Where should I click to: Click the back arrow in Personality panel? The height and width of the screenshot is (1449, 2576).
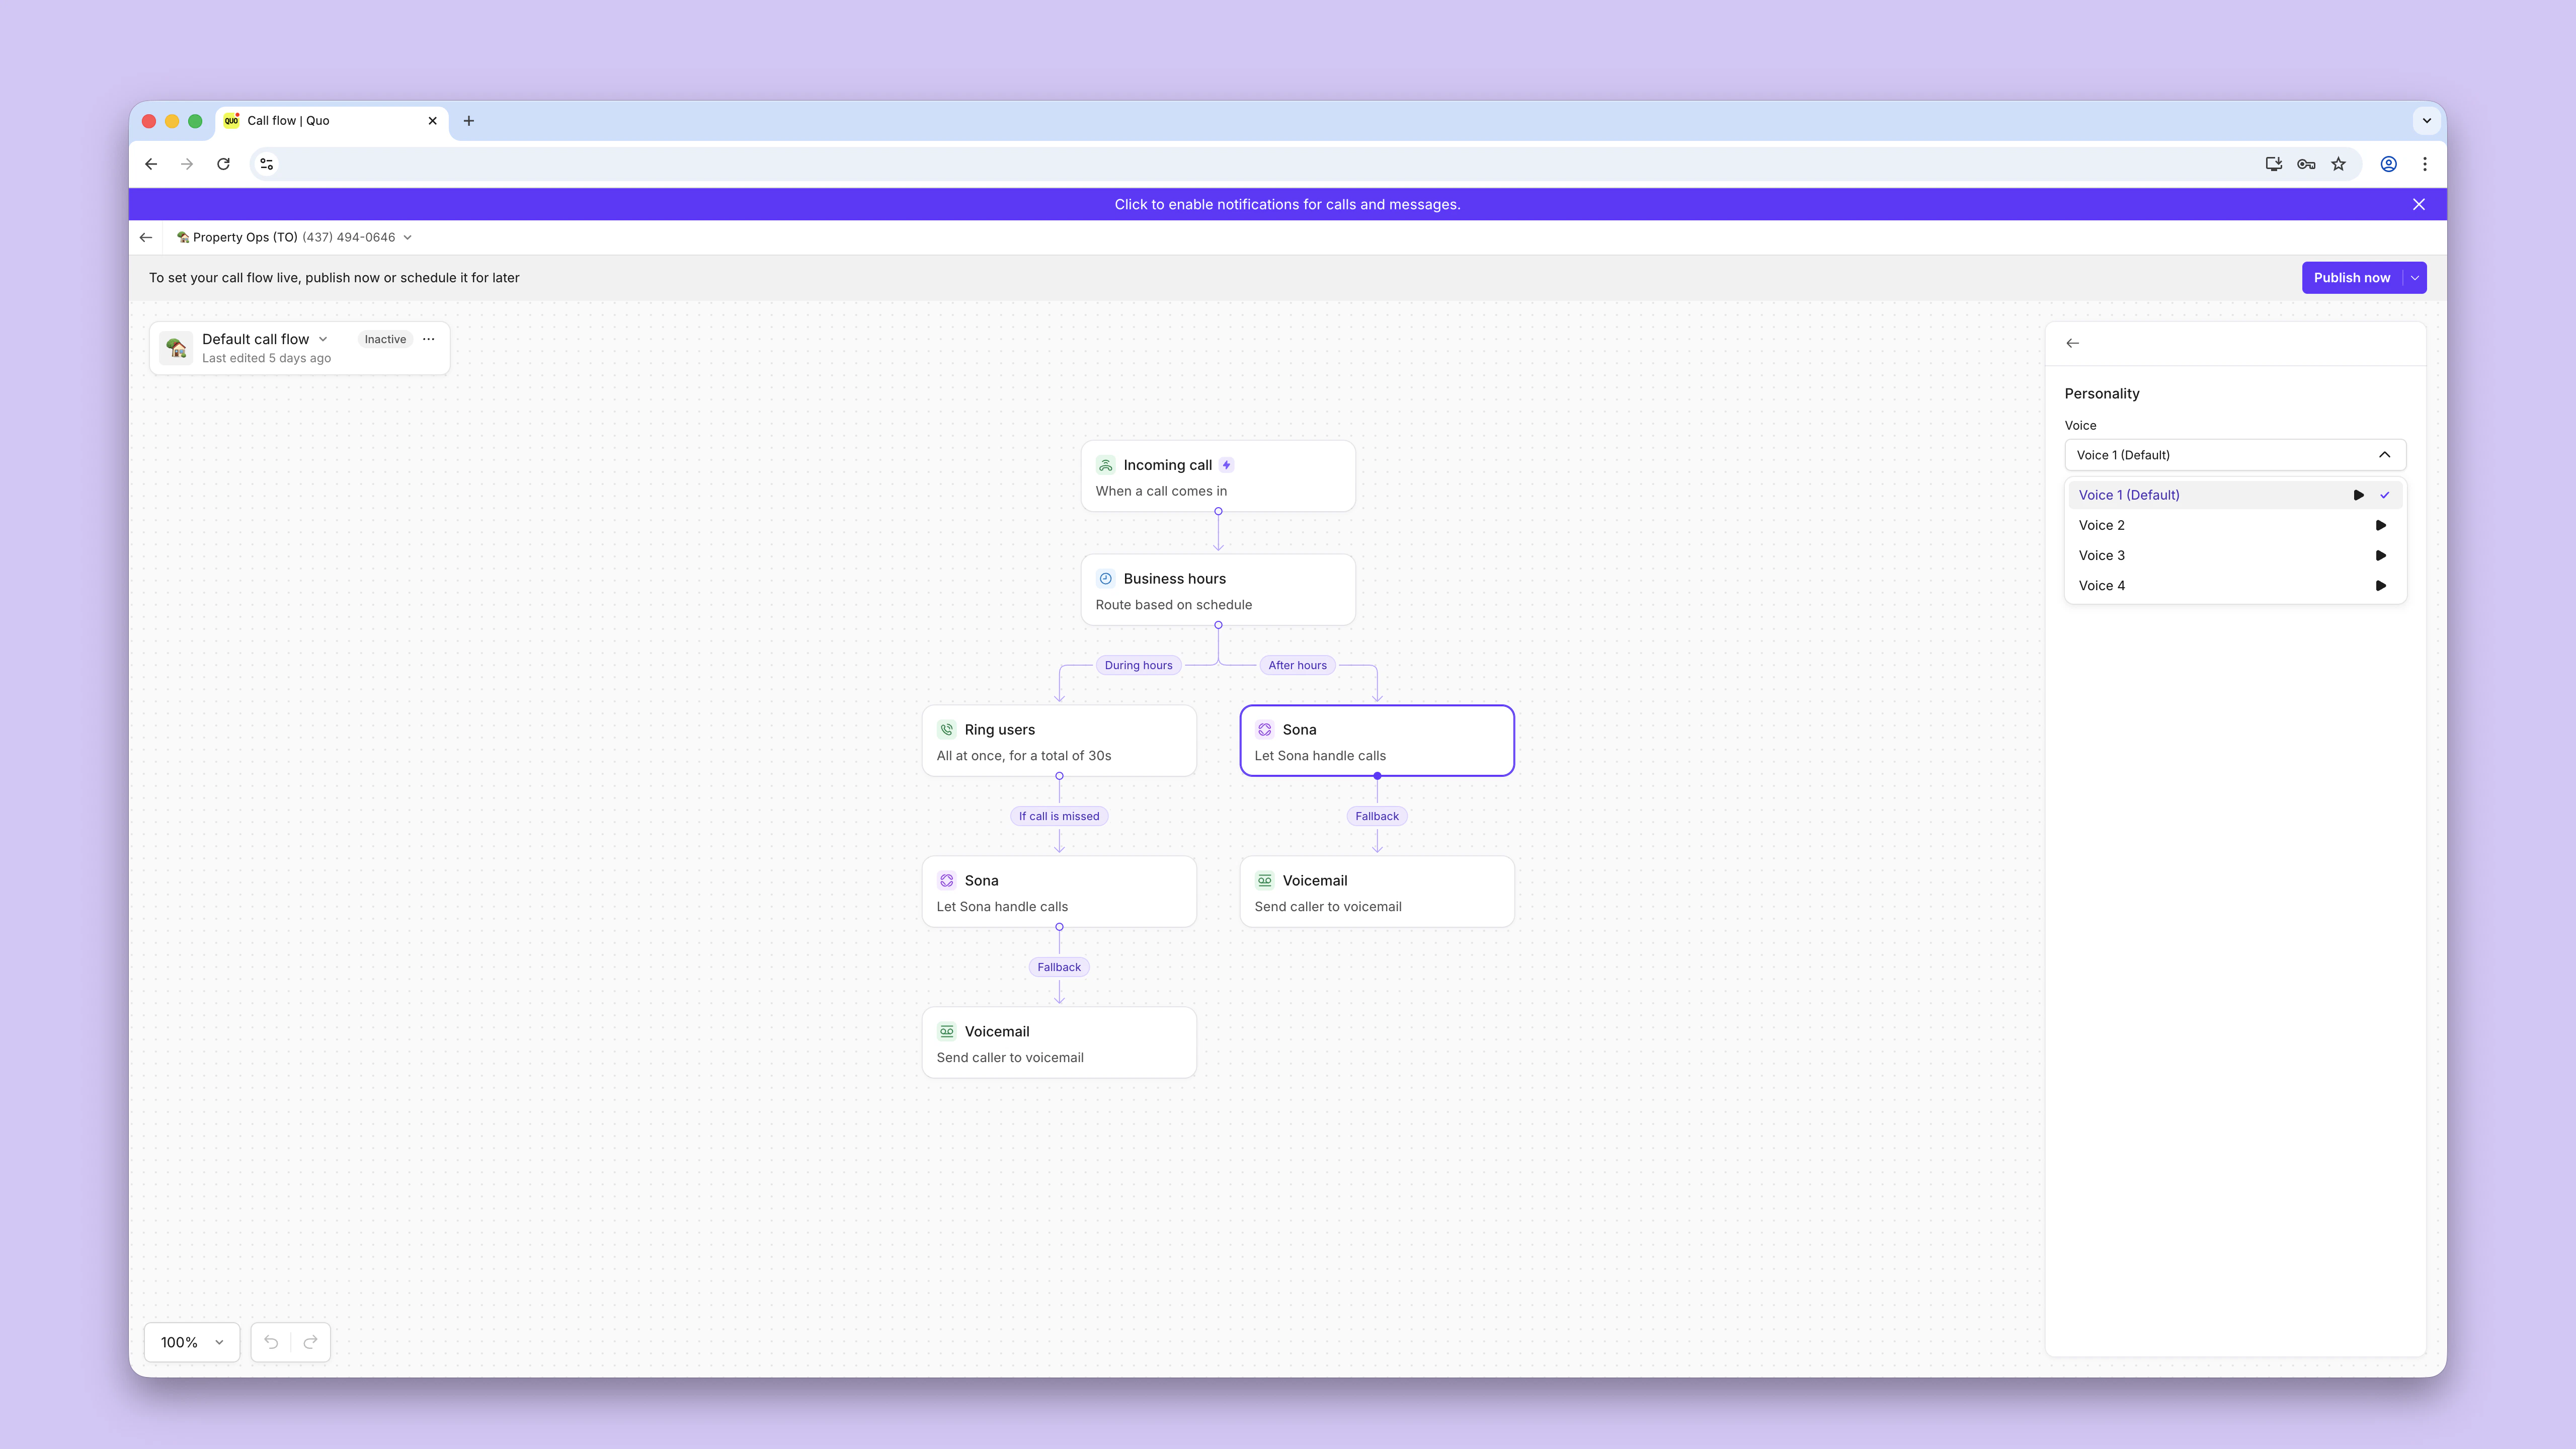[x=2072, y=343]
